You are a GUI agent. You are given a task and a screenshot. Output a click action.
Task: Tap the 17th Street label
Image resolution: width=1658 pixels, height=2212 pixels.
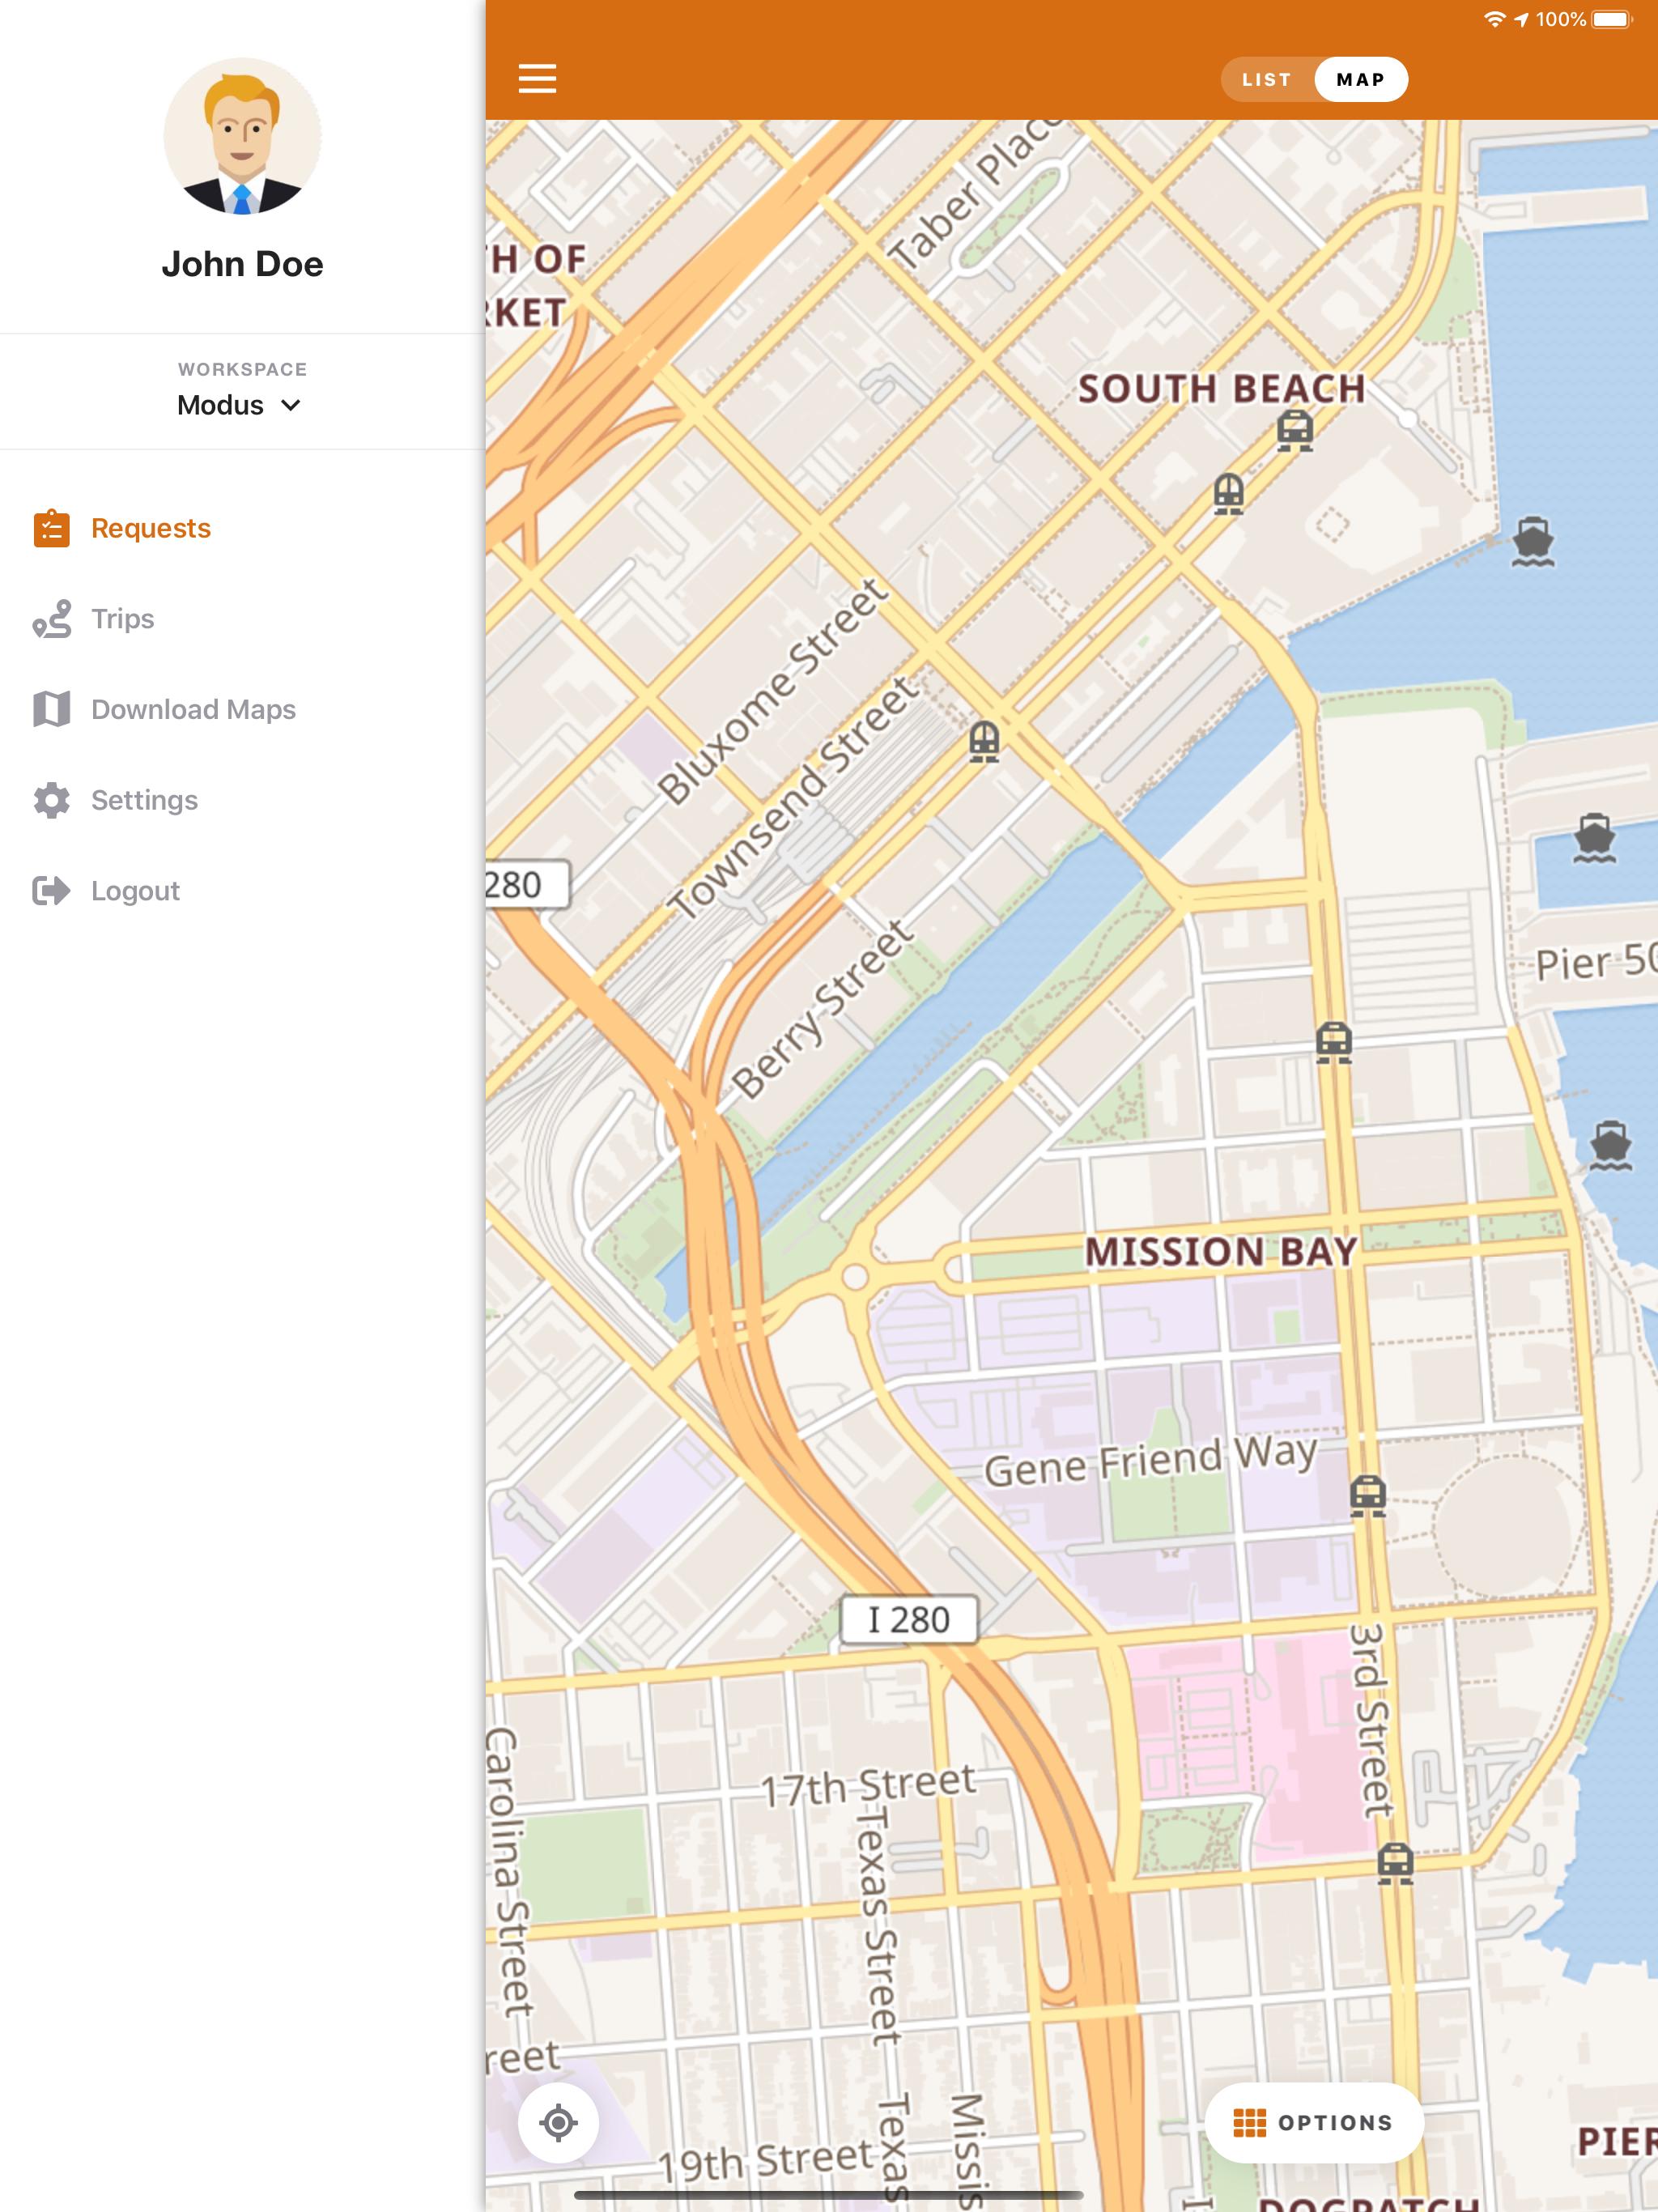[x=868, y=1786]
